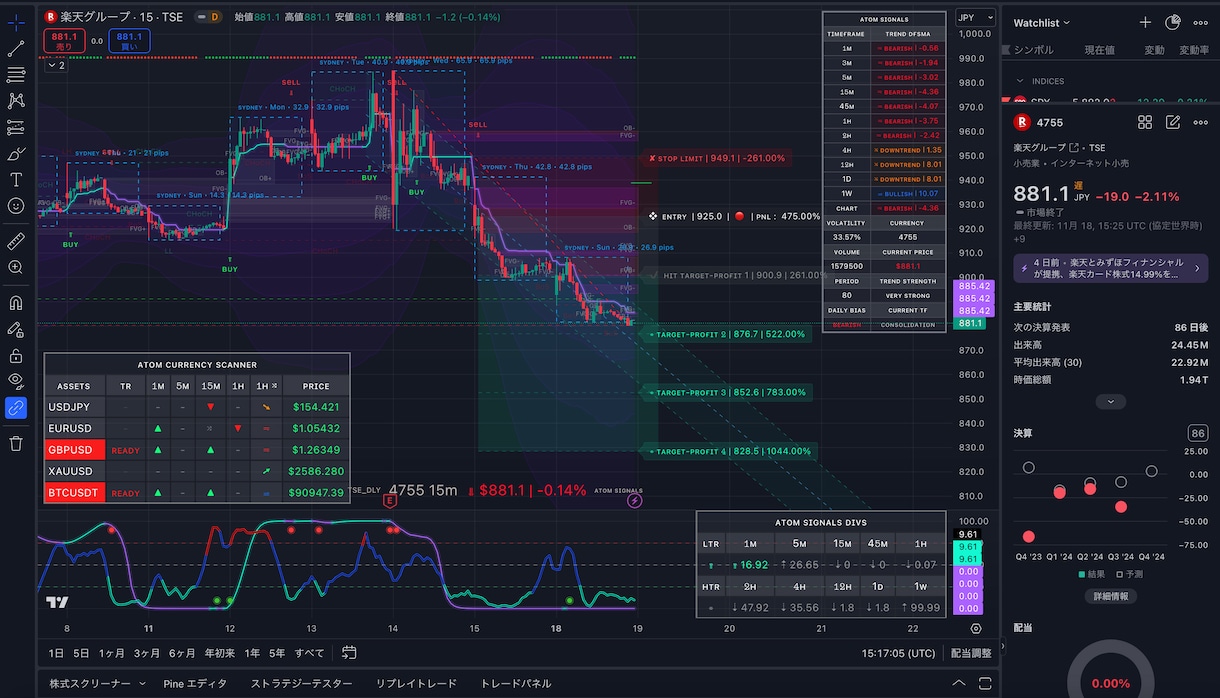Maximize the bottom panel
Screen dimensions: 1220x698
coord(987,683)
